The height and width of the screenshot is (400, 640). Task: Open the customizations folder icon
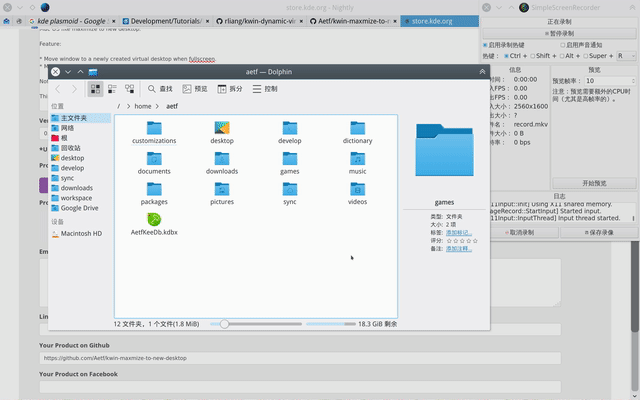point(154,128)
